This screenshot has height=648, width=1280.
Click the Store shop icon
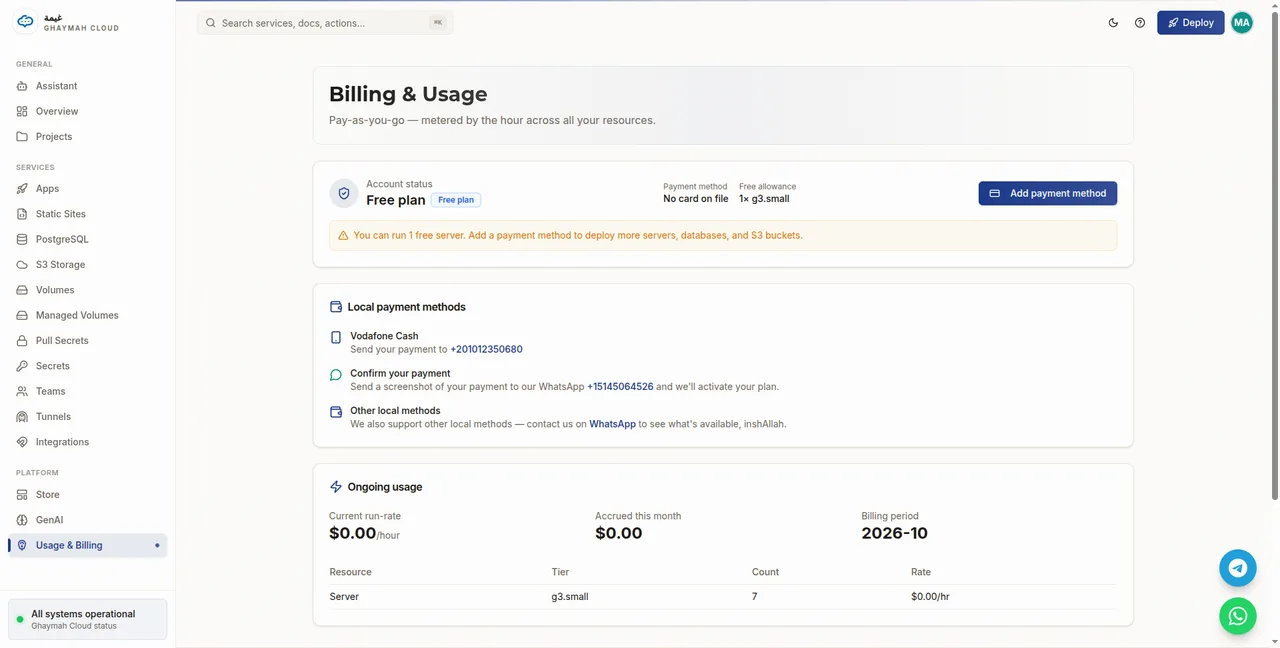click(22, 494)
